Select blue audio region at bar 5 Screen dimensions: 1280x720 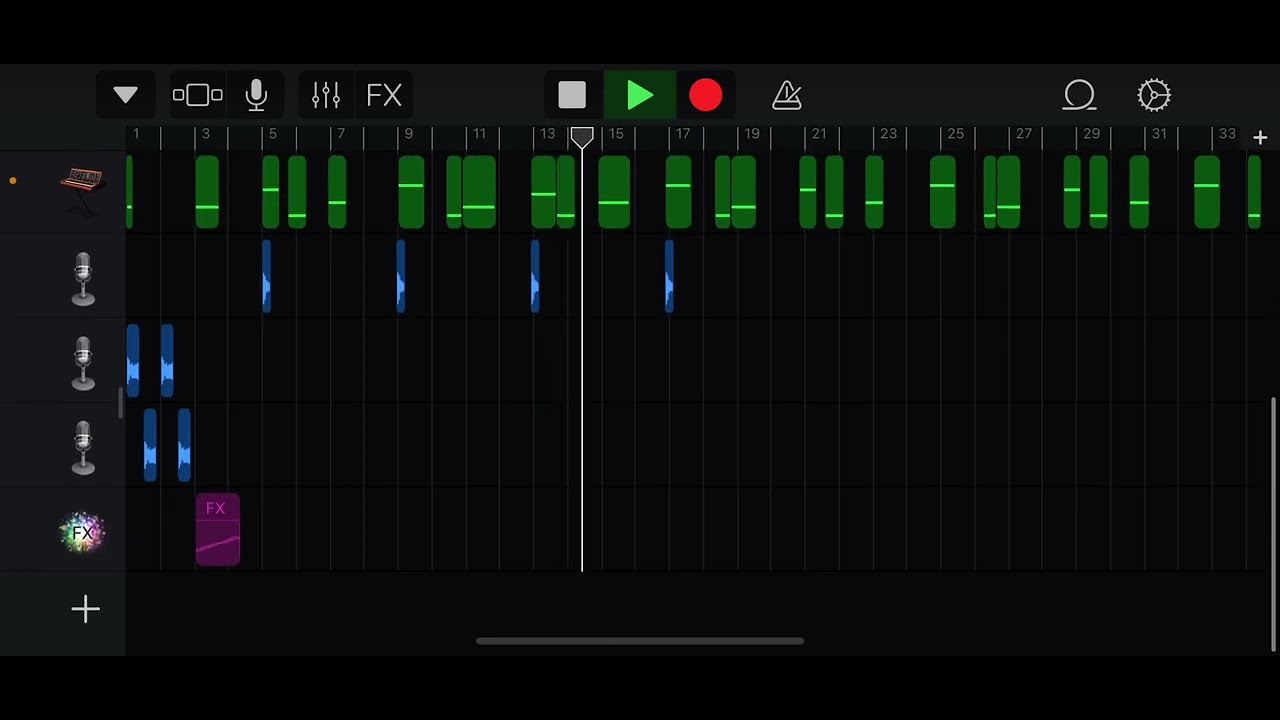point(266,276)
